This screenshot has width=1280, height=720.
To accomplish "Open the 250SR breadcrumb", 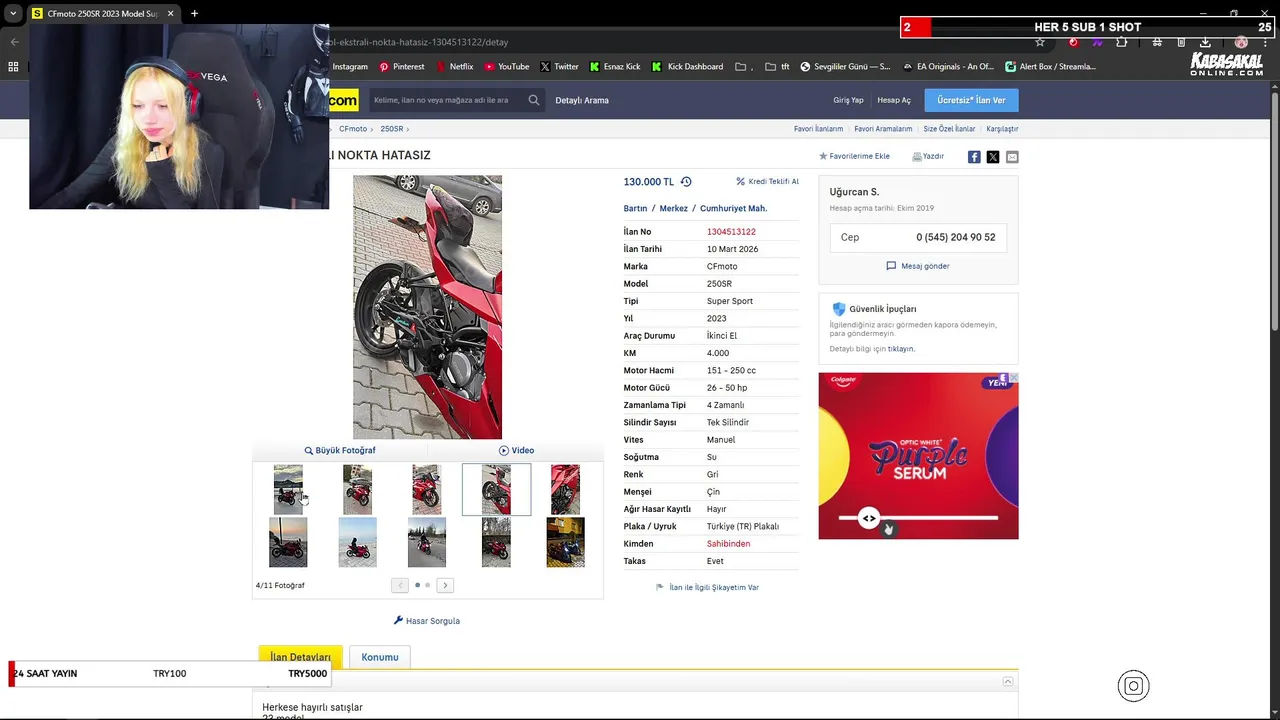I will [391, 129].
